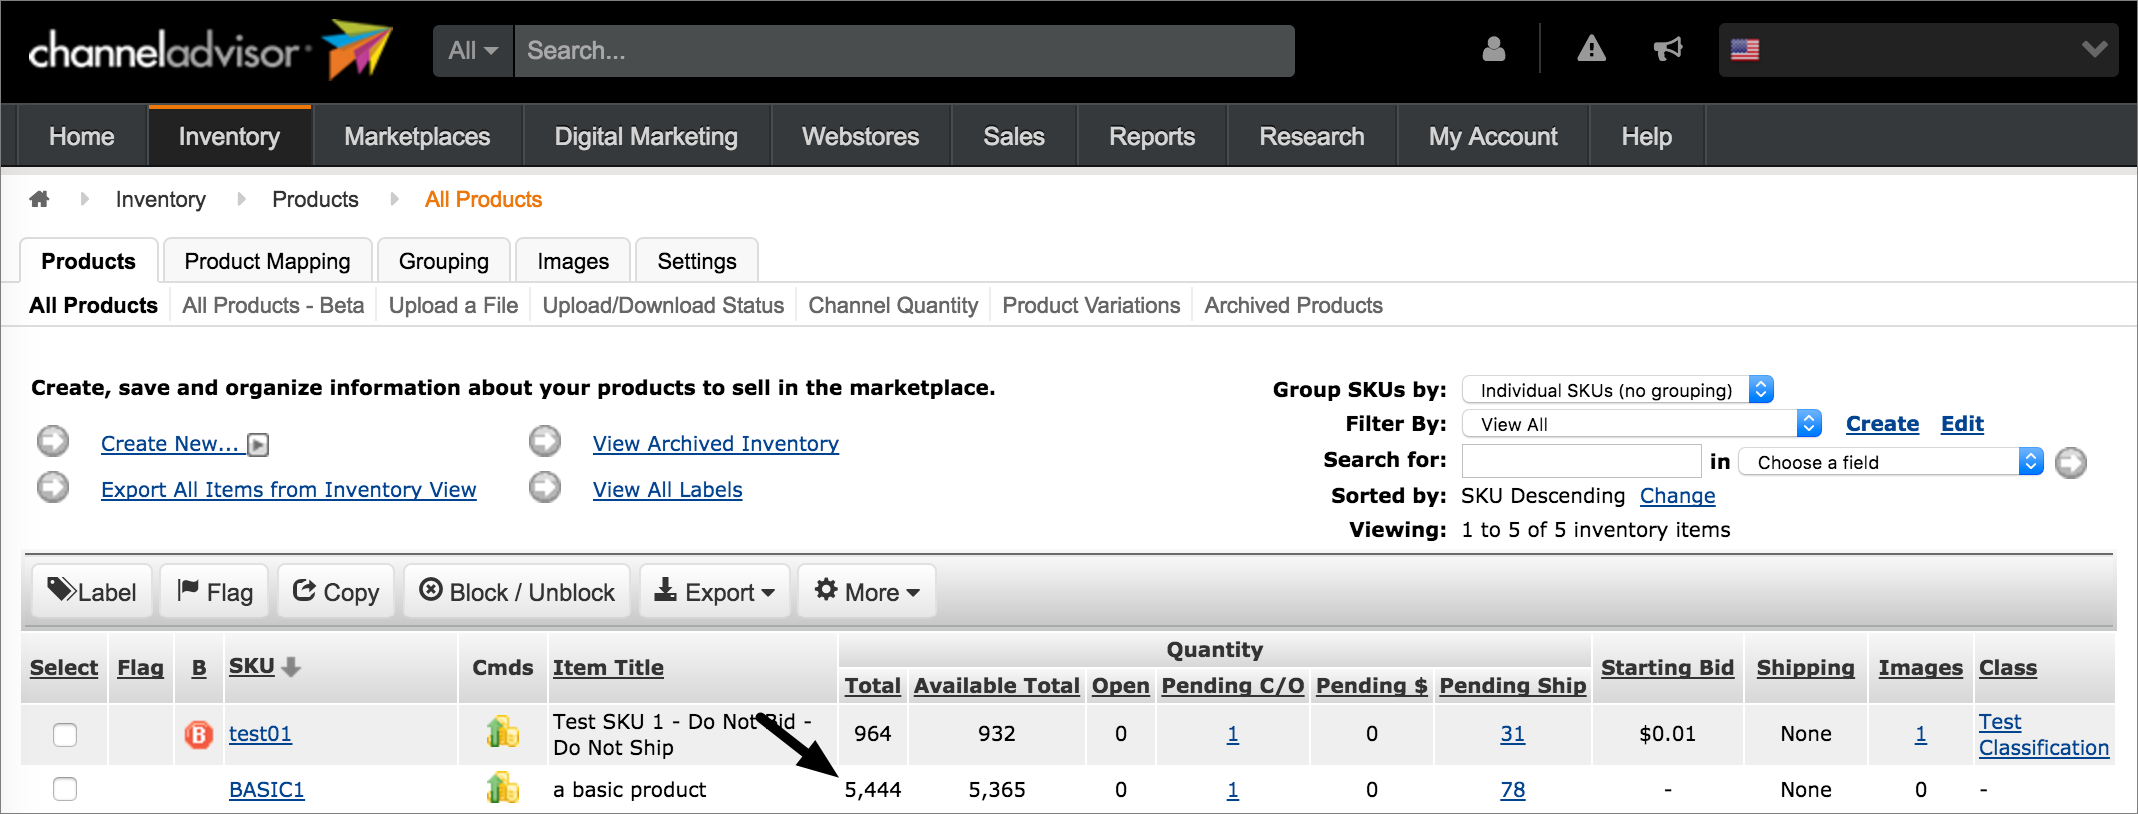The image size is (2138, 814).
Task: Switch to Grouping tab
Action: [x=444, y=261]
